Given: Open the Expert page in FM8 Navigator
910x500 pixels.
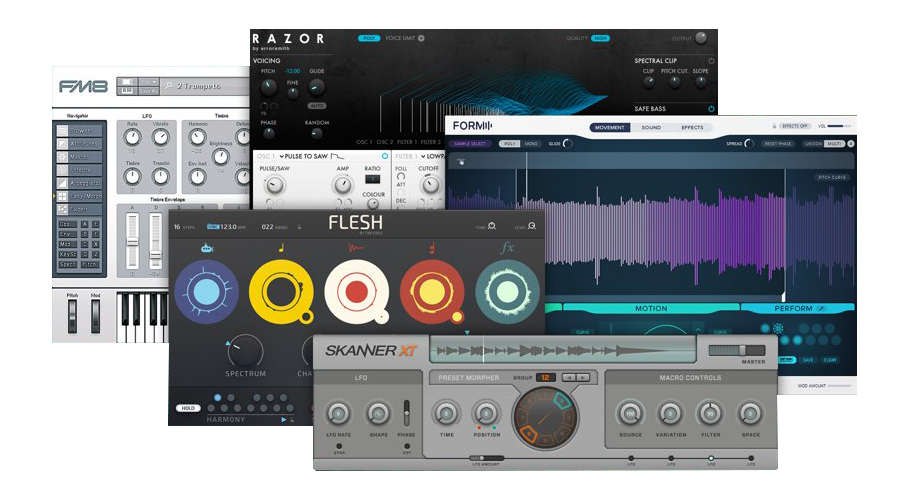Looking at the screenshot, I should click(x=80, y=209).
